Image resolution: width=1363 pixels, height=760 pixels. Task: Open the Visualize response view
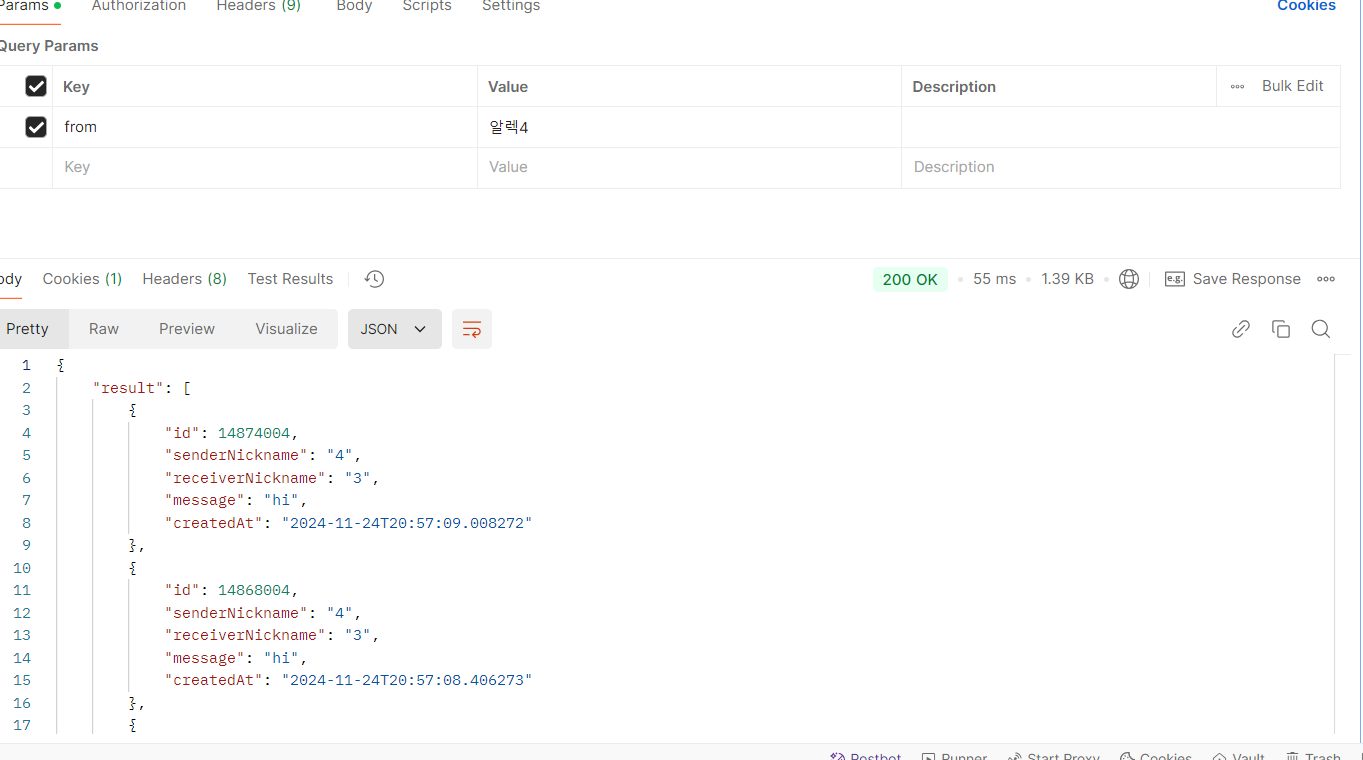(286, 329)
